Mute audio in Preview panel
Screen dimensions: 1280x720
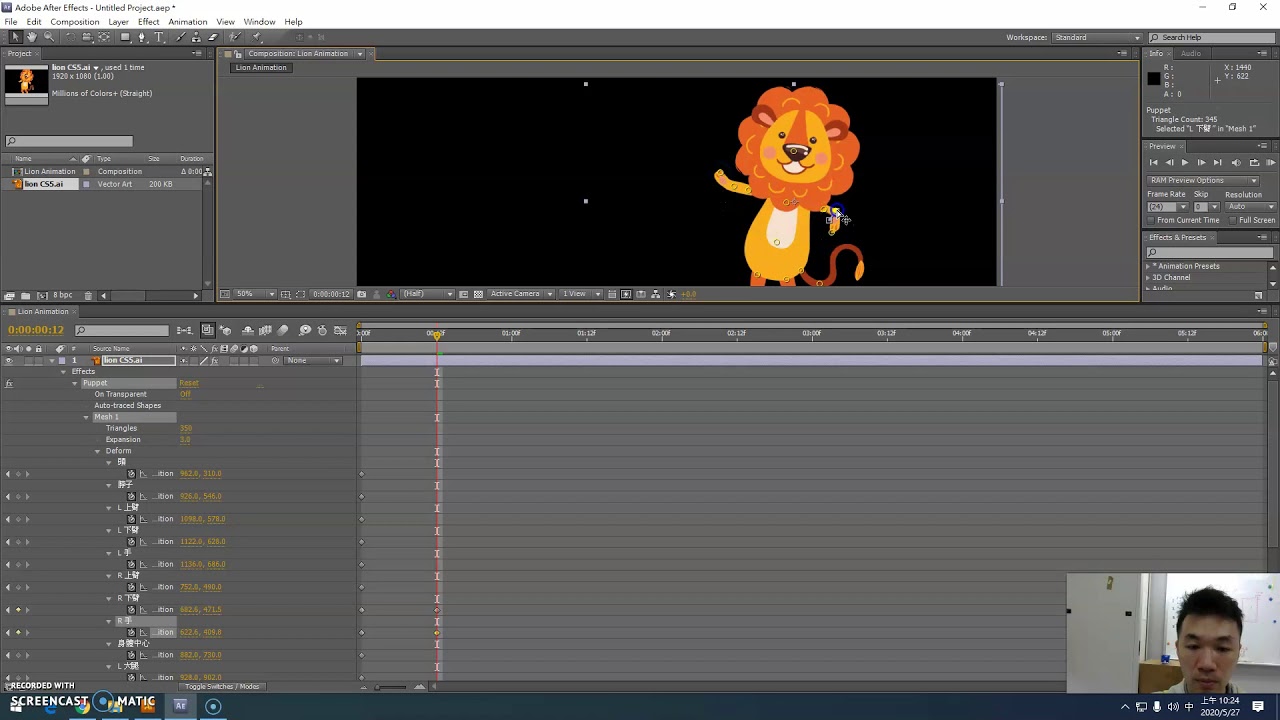pos(1236,162)
